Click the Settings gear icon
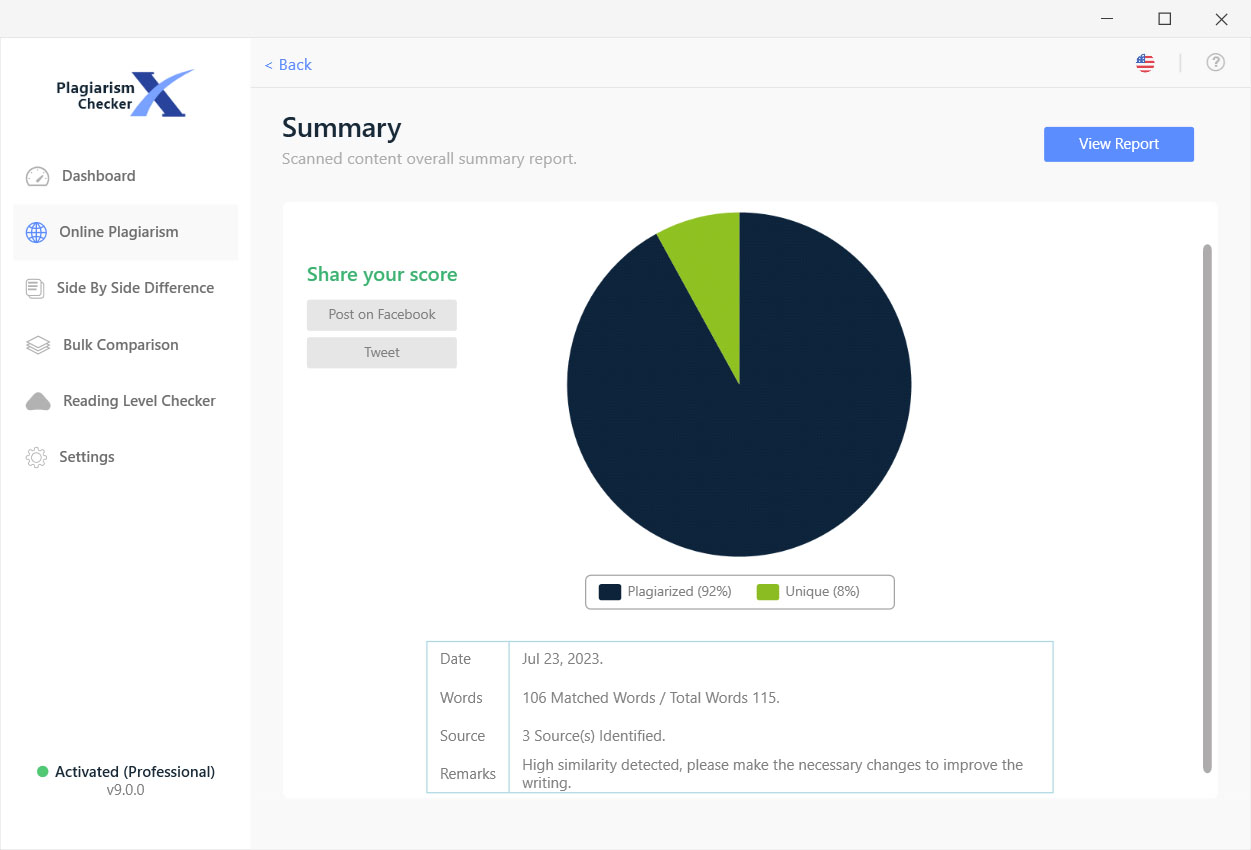 (x=36, y=457)
